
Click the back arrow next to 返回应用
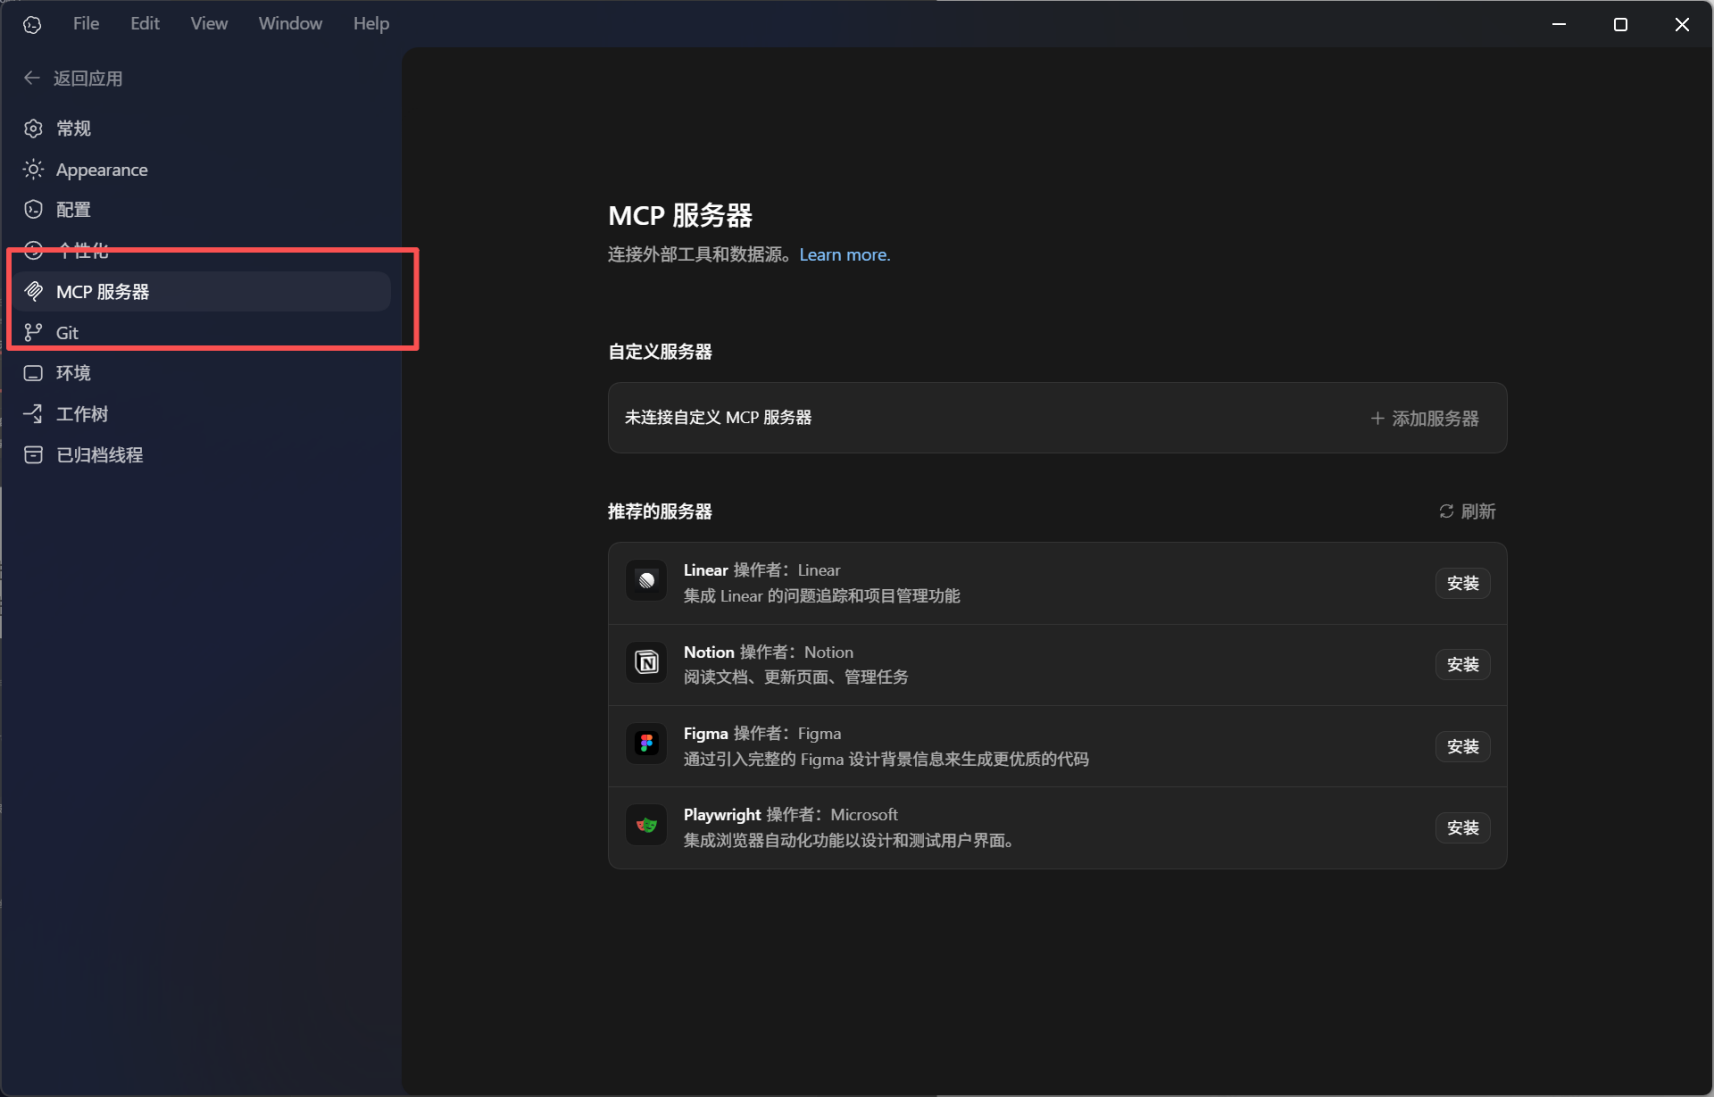pyautogui.click(x=31, y=77)
